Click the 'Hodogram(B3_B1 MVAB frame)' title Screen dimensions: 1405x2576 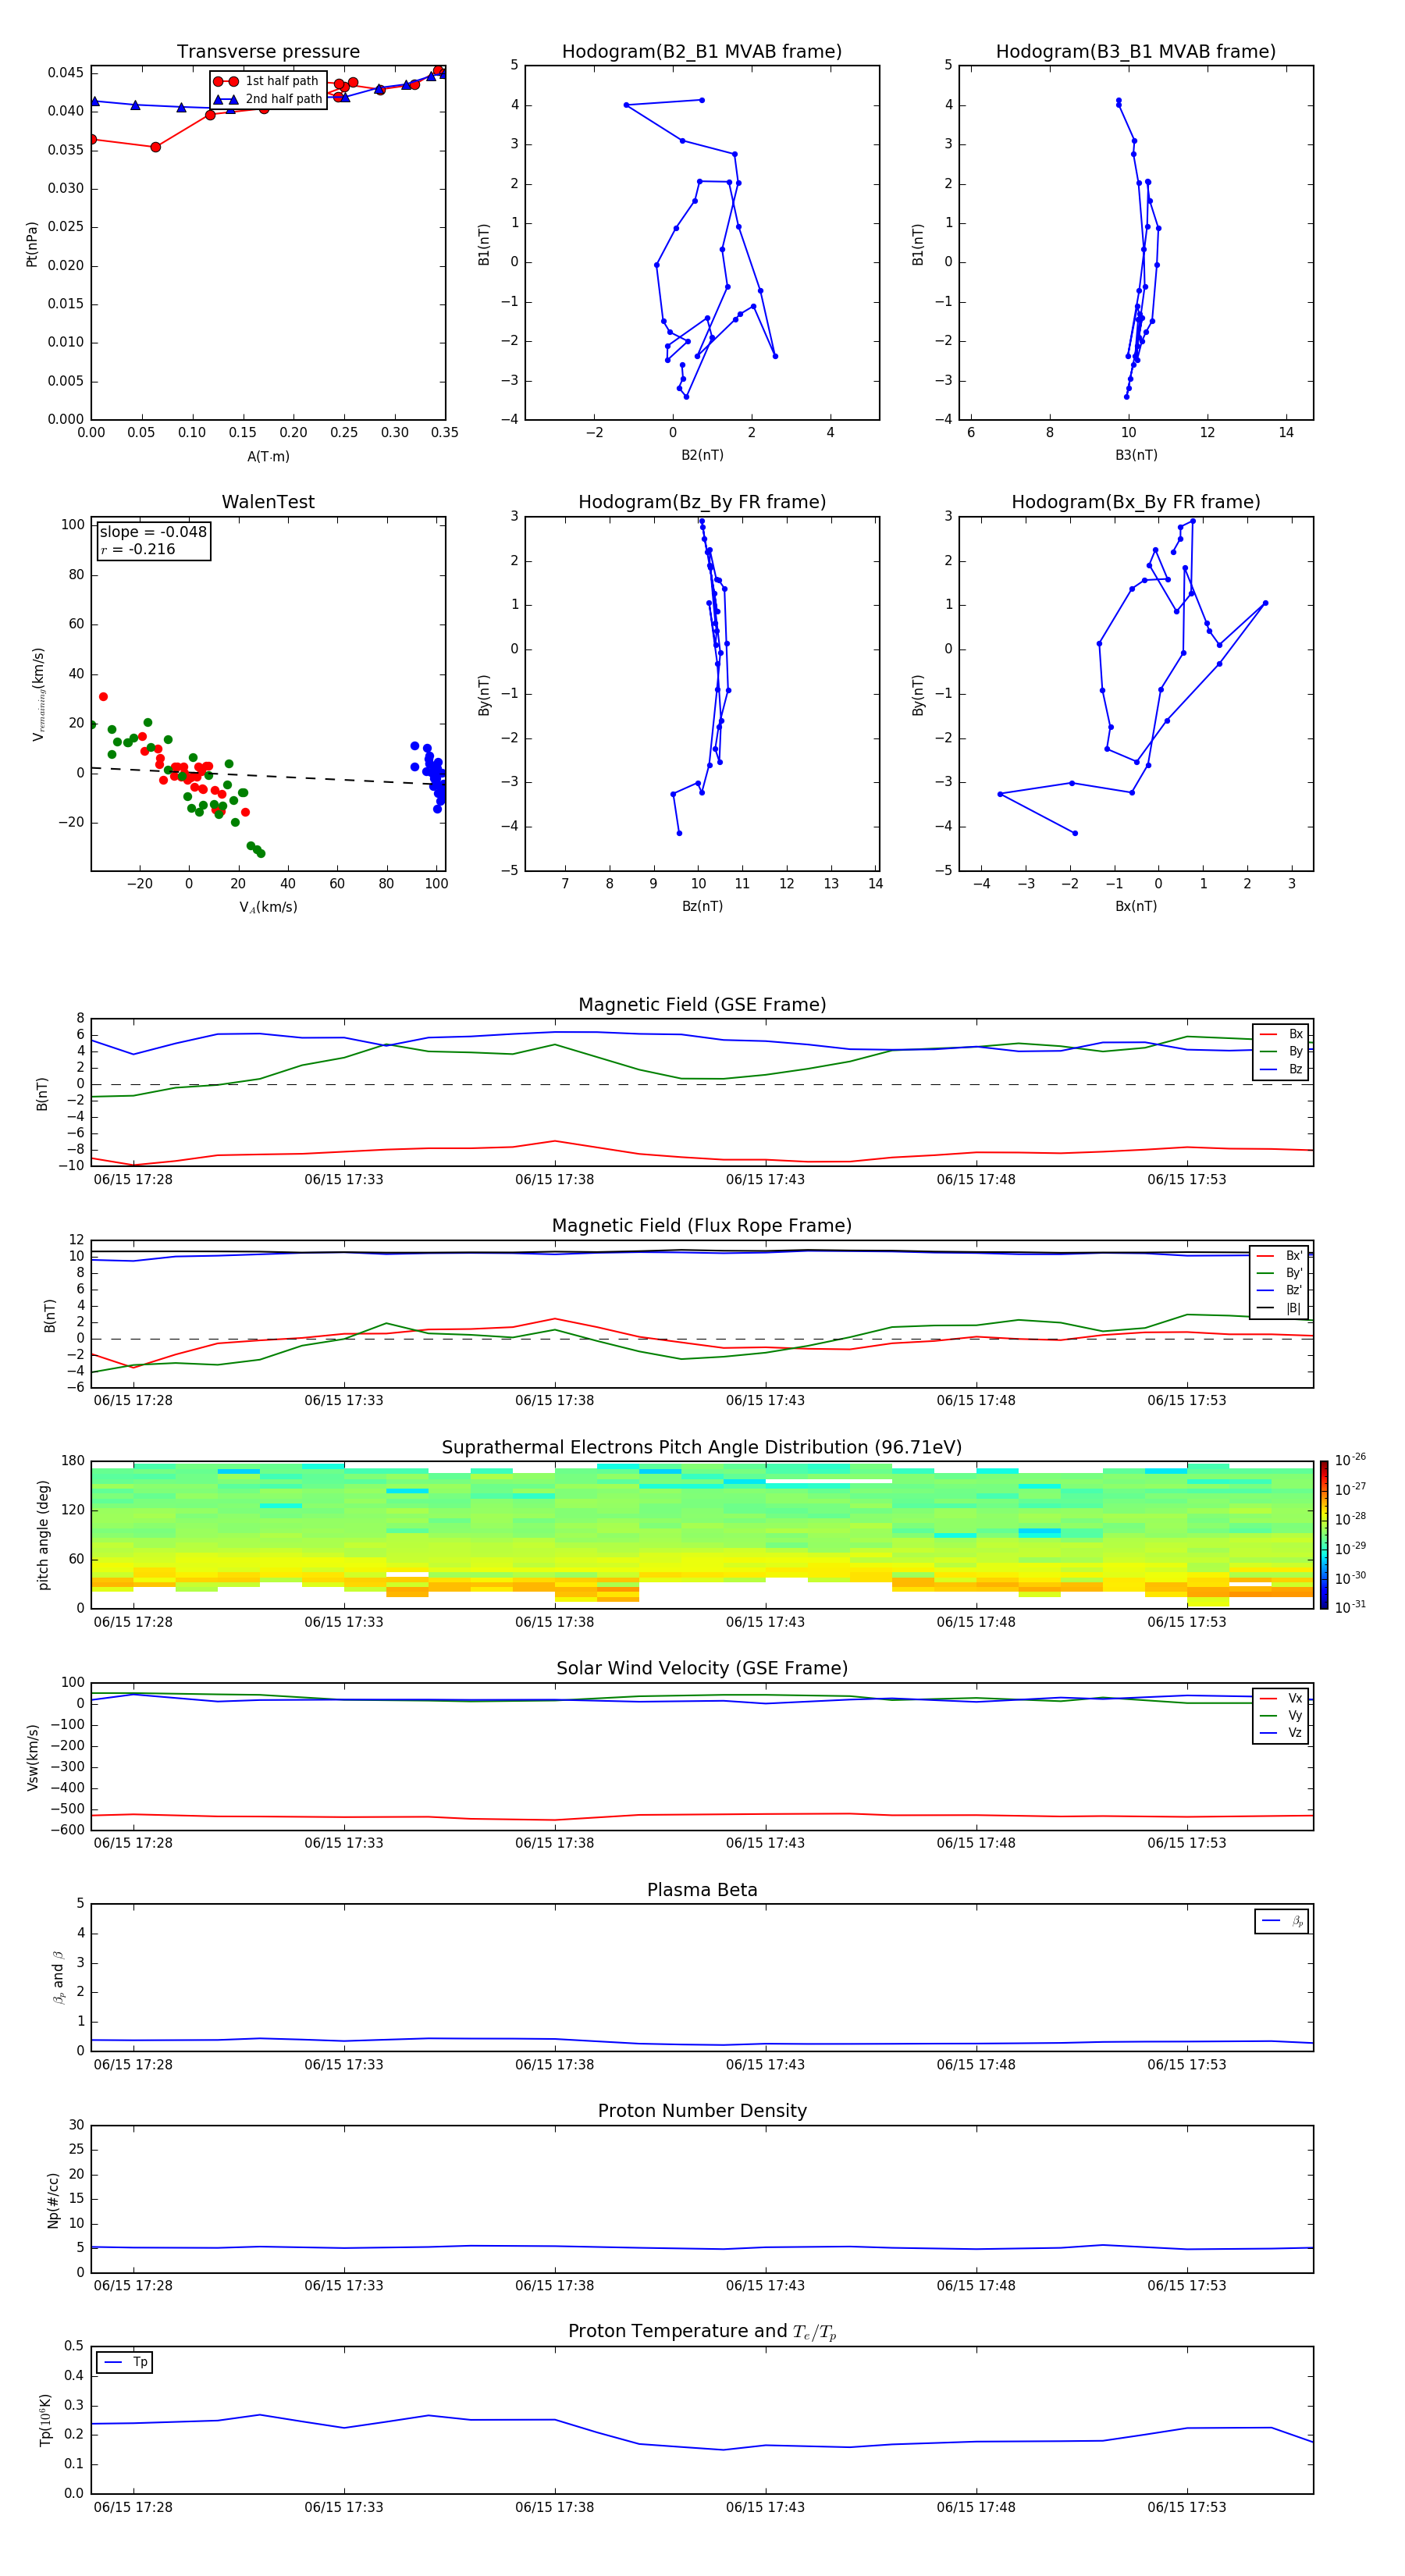tap(1136, 52)
